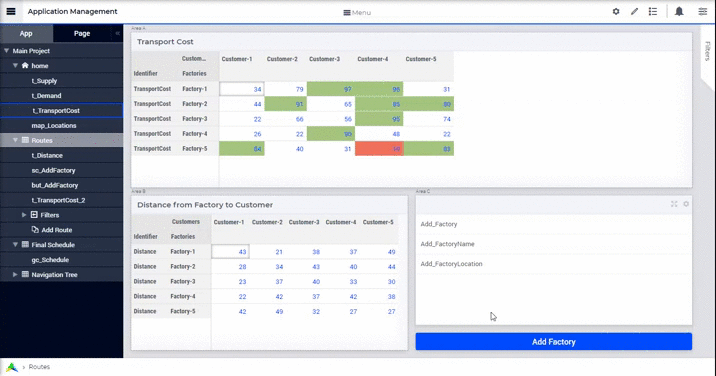Click Distance from Factory to Customer title
Viewport: 716px width, 376px height.
205,205
